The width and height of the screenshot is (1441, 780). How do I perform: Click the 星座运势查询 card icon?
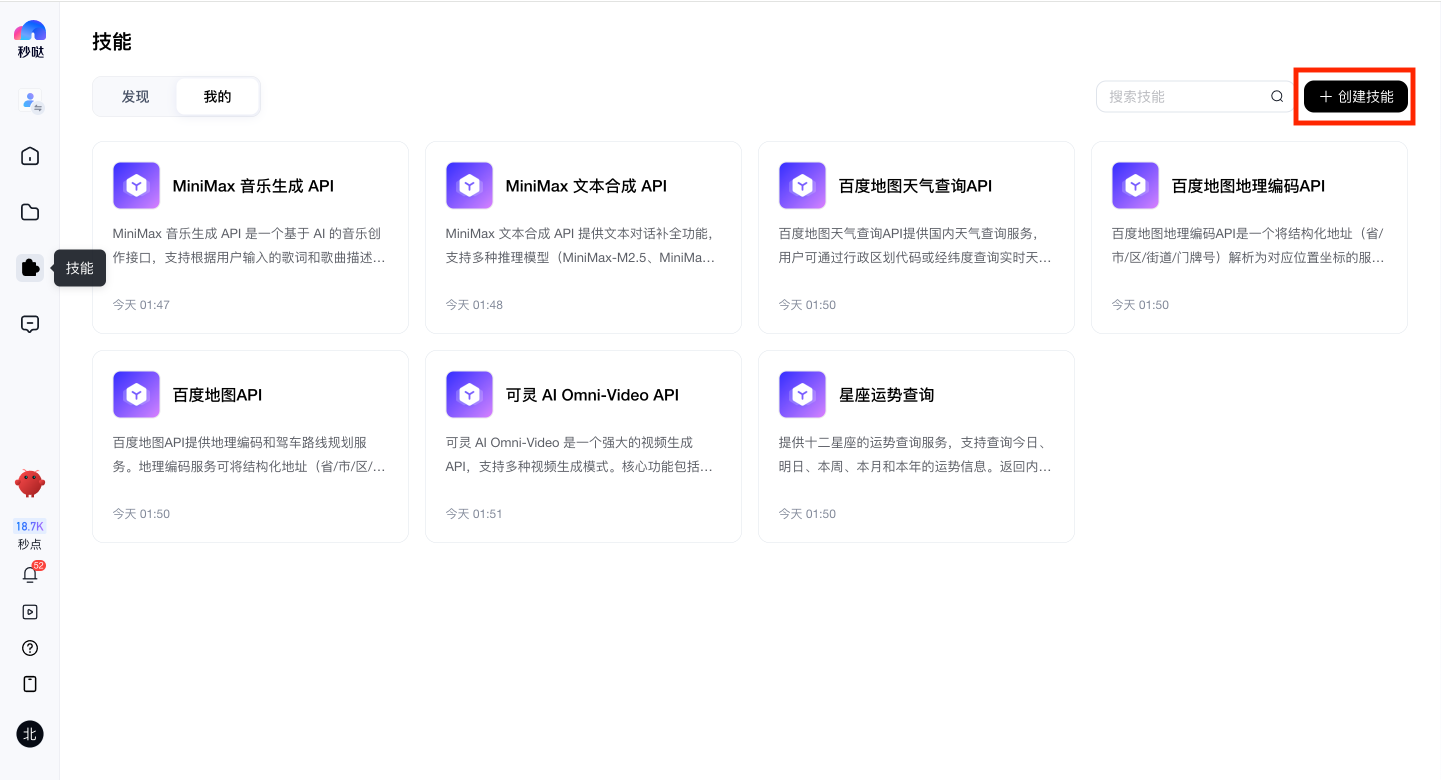pos(802,395)
